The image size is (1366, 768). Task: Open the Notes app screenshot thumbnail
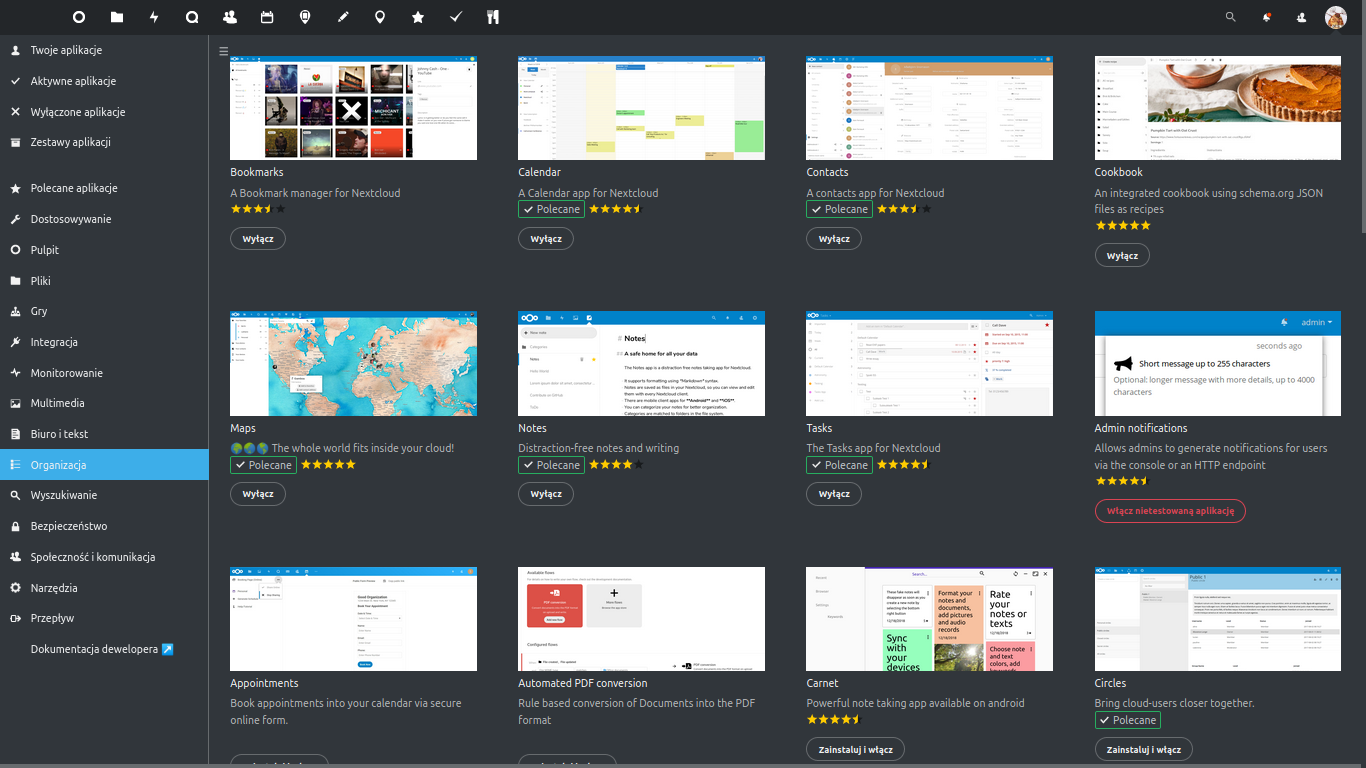[641, 363]
